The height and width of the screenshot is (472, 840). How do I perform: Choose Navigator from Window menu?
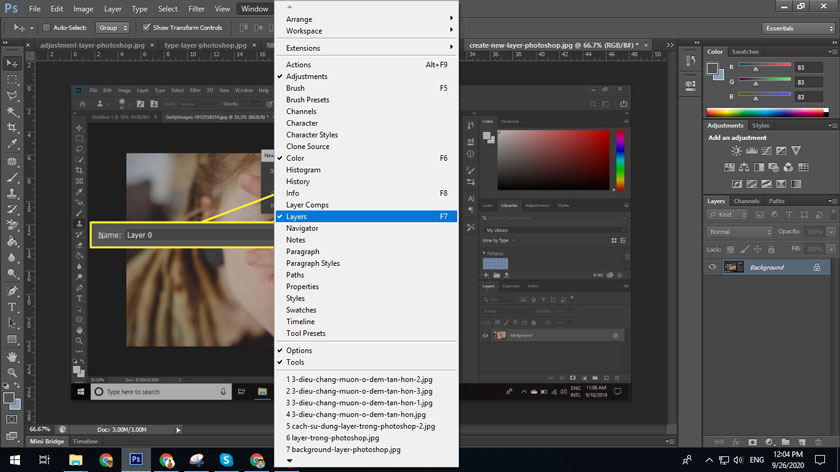pyautogui.click(x=366, y=228)
